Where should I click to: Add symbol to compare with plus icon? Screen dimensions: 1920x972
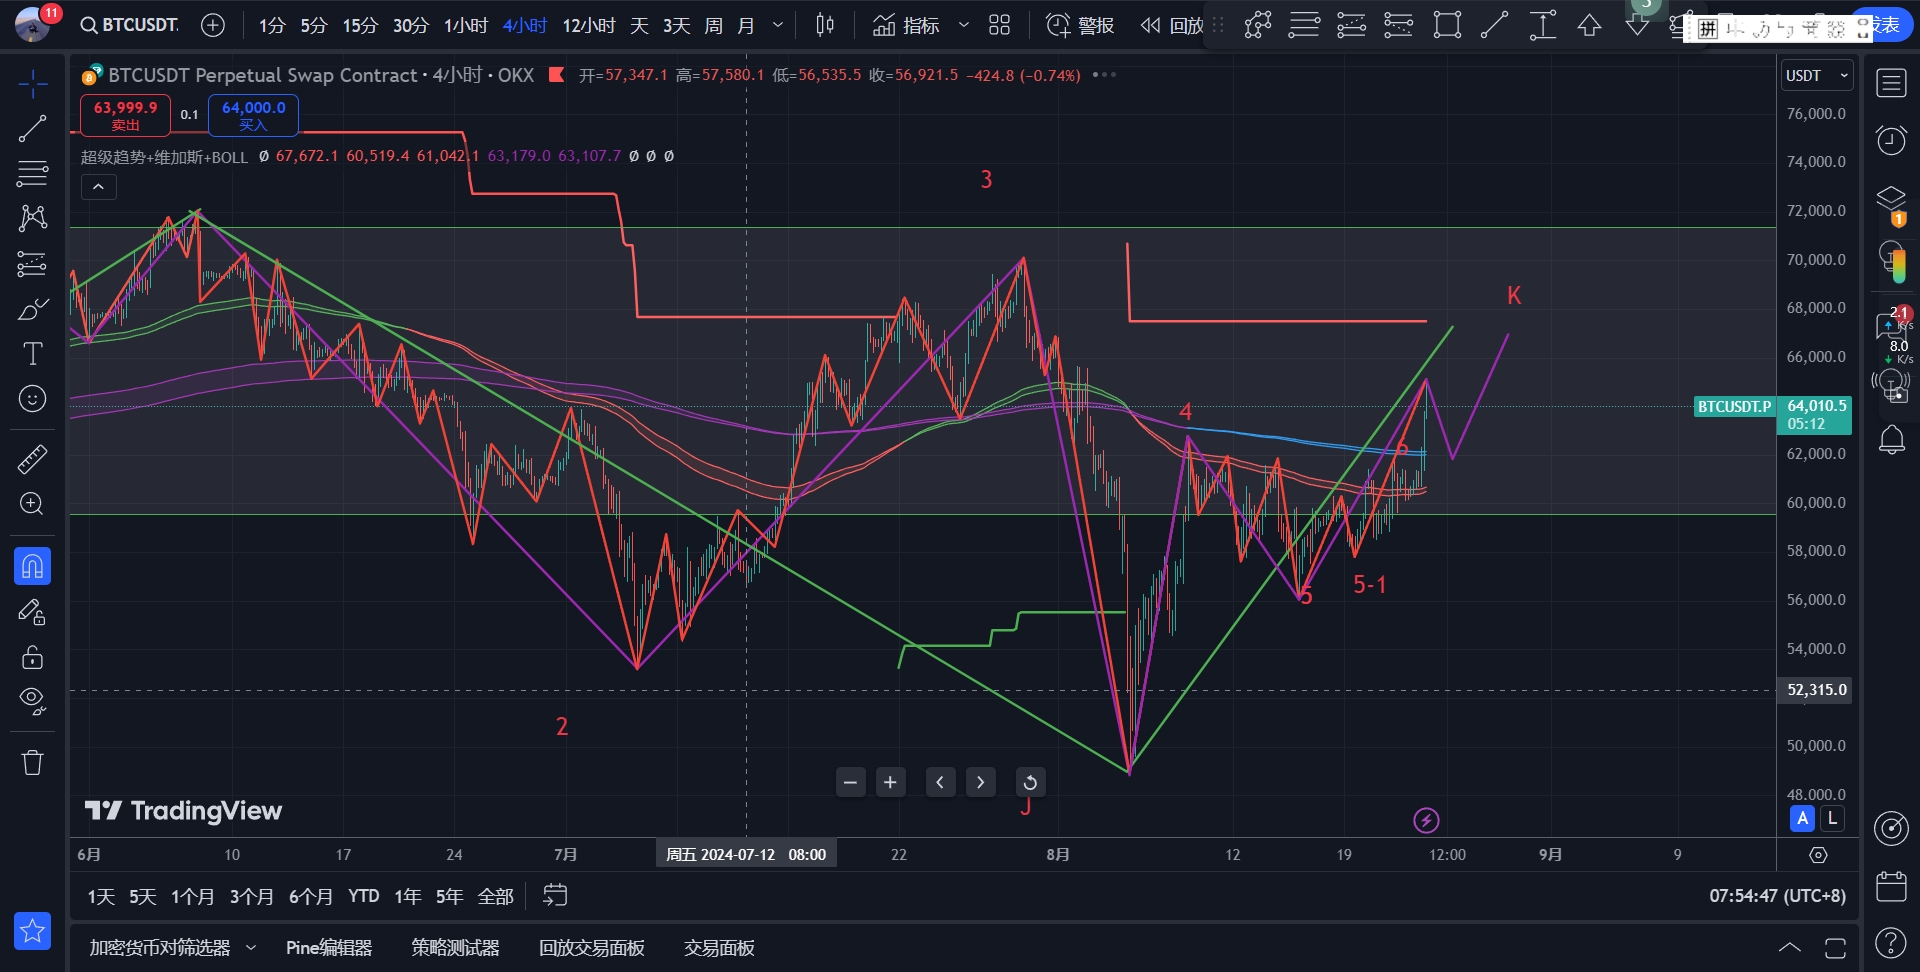[213, 25]
